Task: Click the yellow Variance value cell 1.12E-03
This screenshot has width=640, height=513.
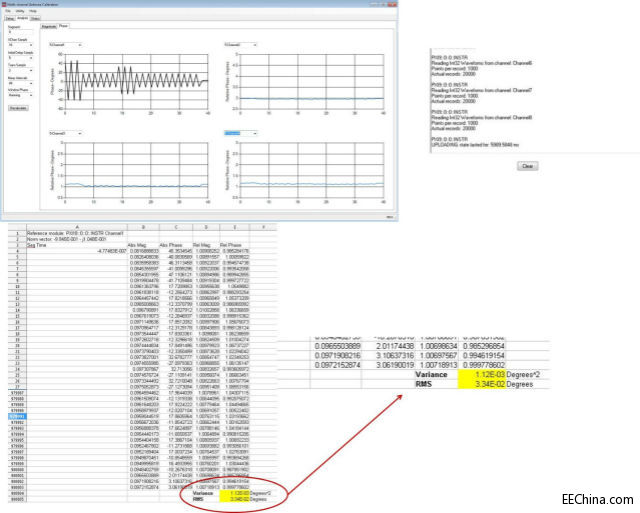Action: coord(482,375)
